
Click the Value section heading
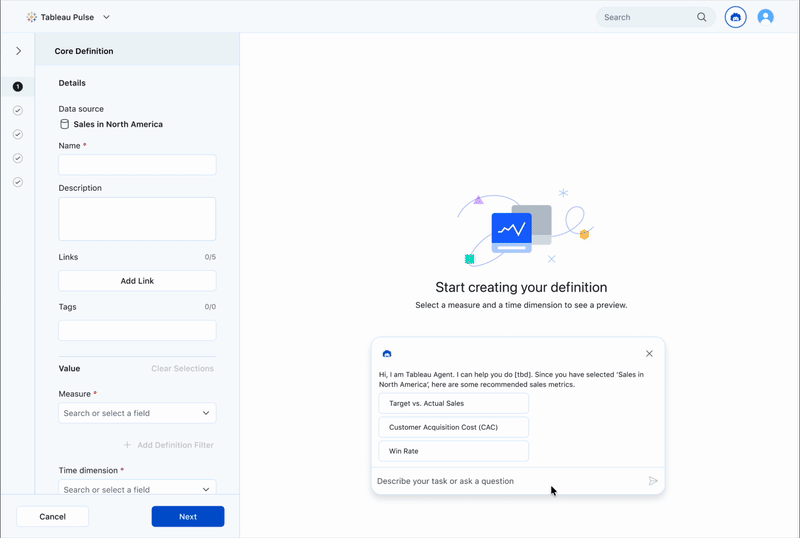69,369
